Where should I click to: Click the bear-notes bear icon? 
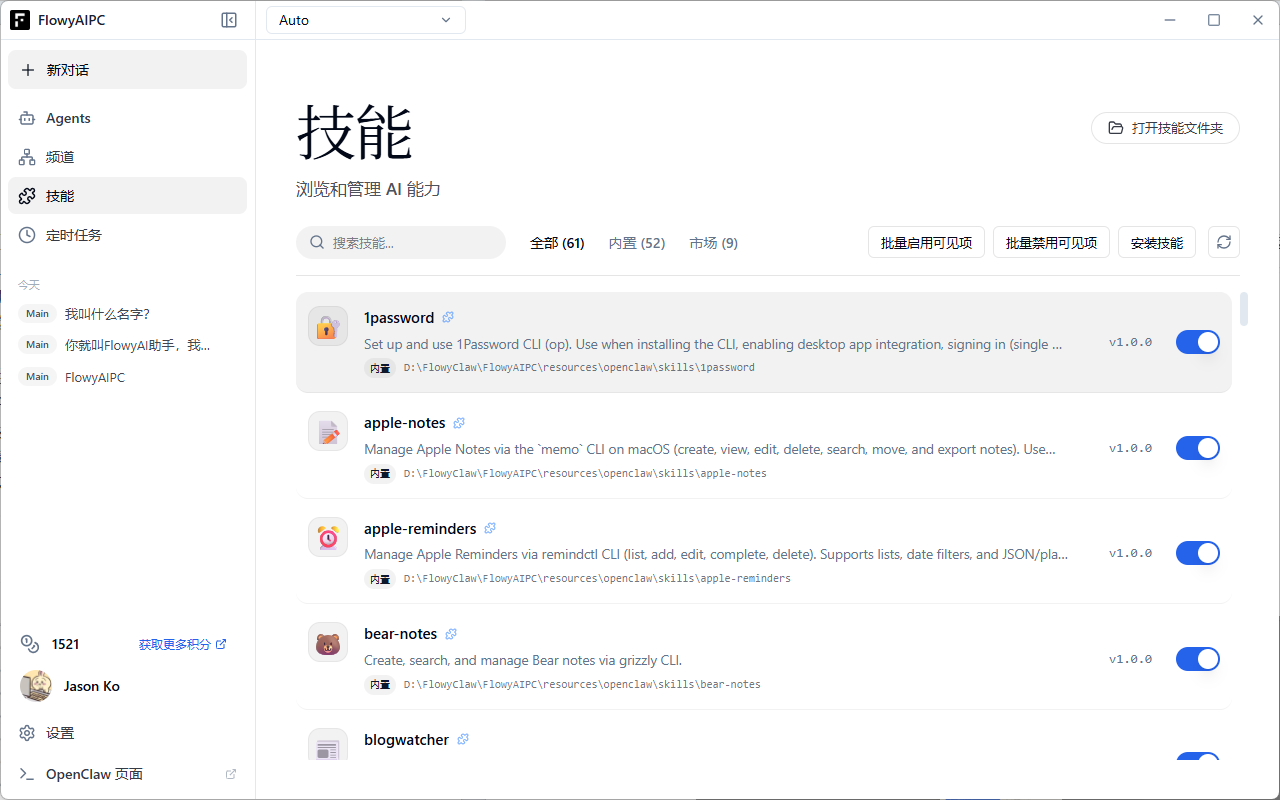327,642
